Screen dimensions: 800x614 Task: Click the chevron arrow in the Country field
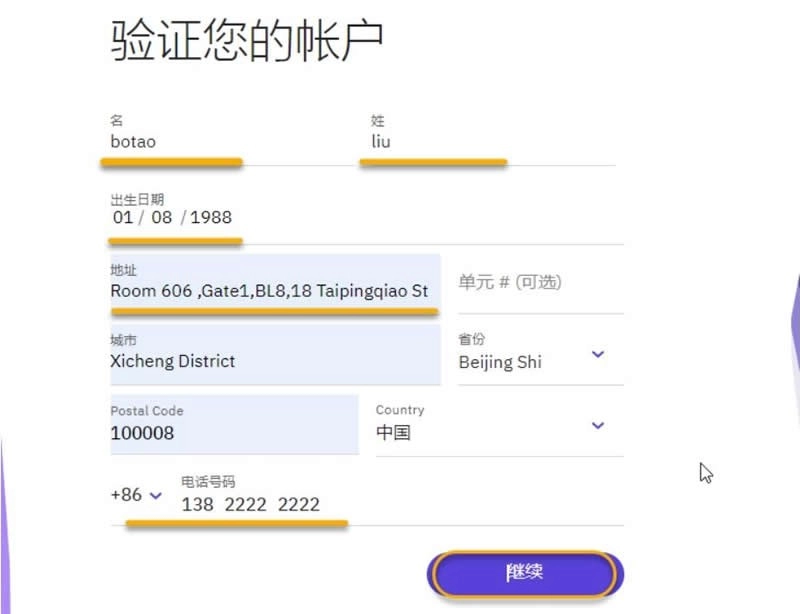pos(598,425)
